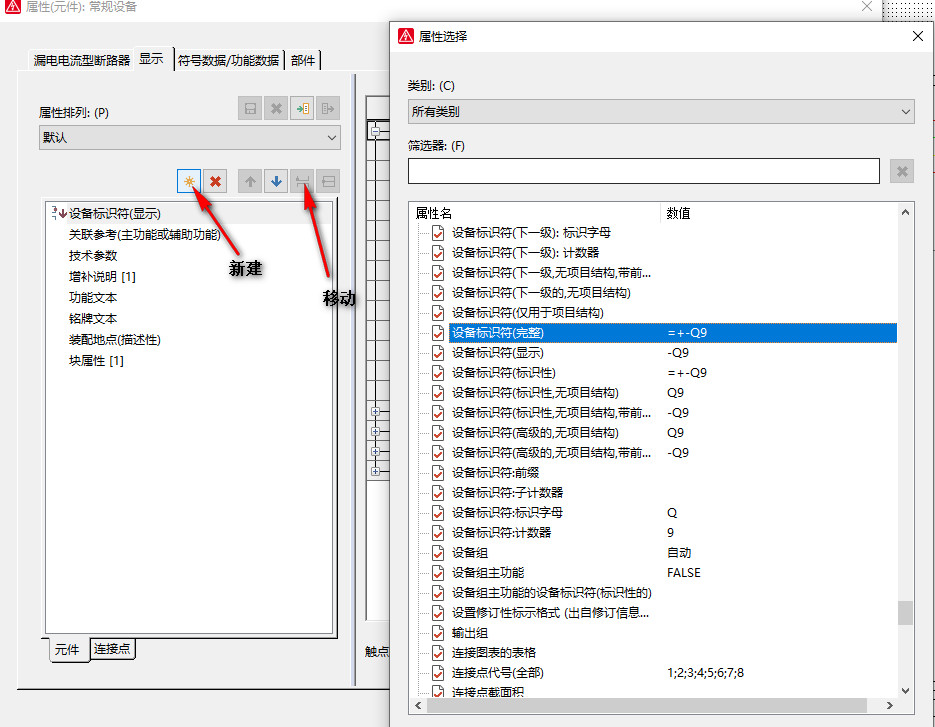Click the red X delete property icon

[x=216, y=182]
